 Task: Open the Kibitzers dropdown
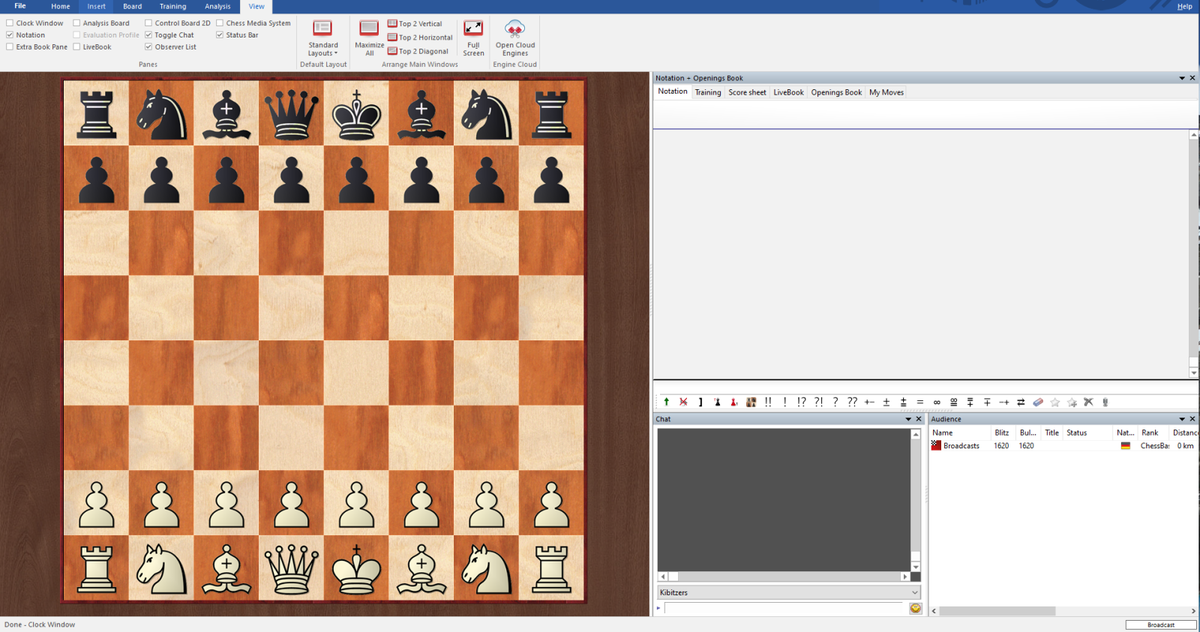(914, 593)
